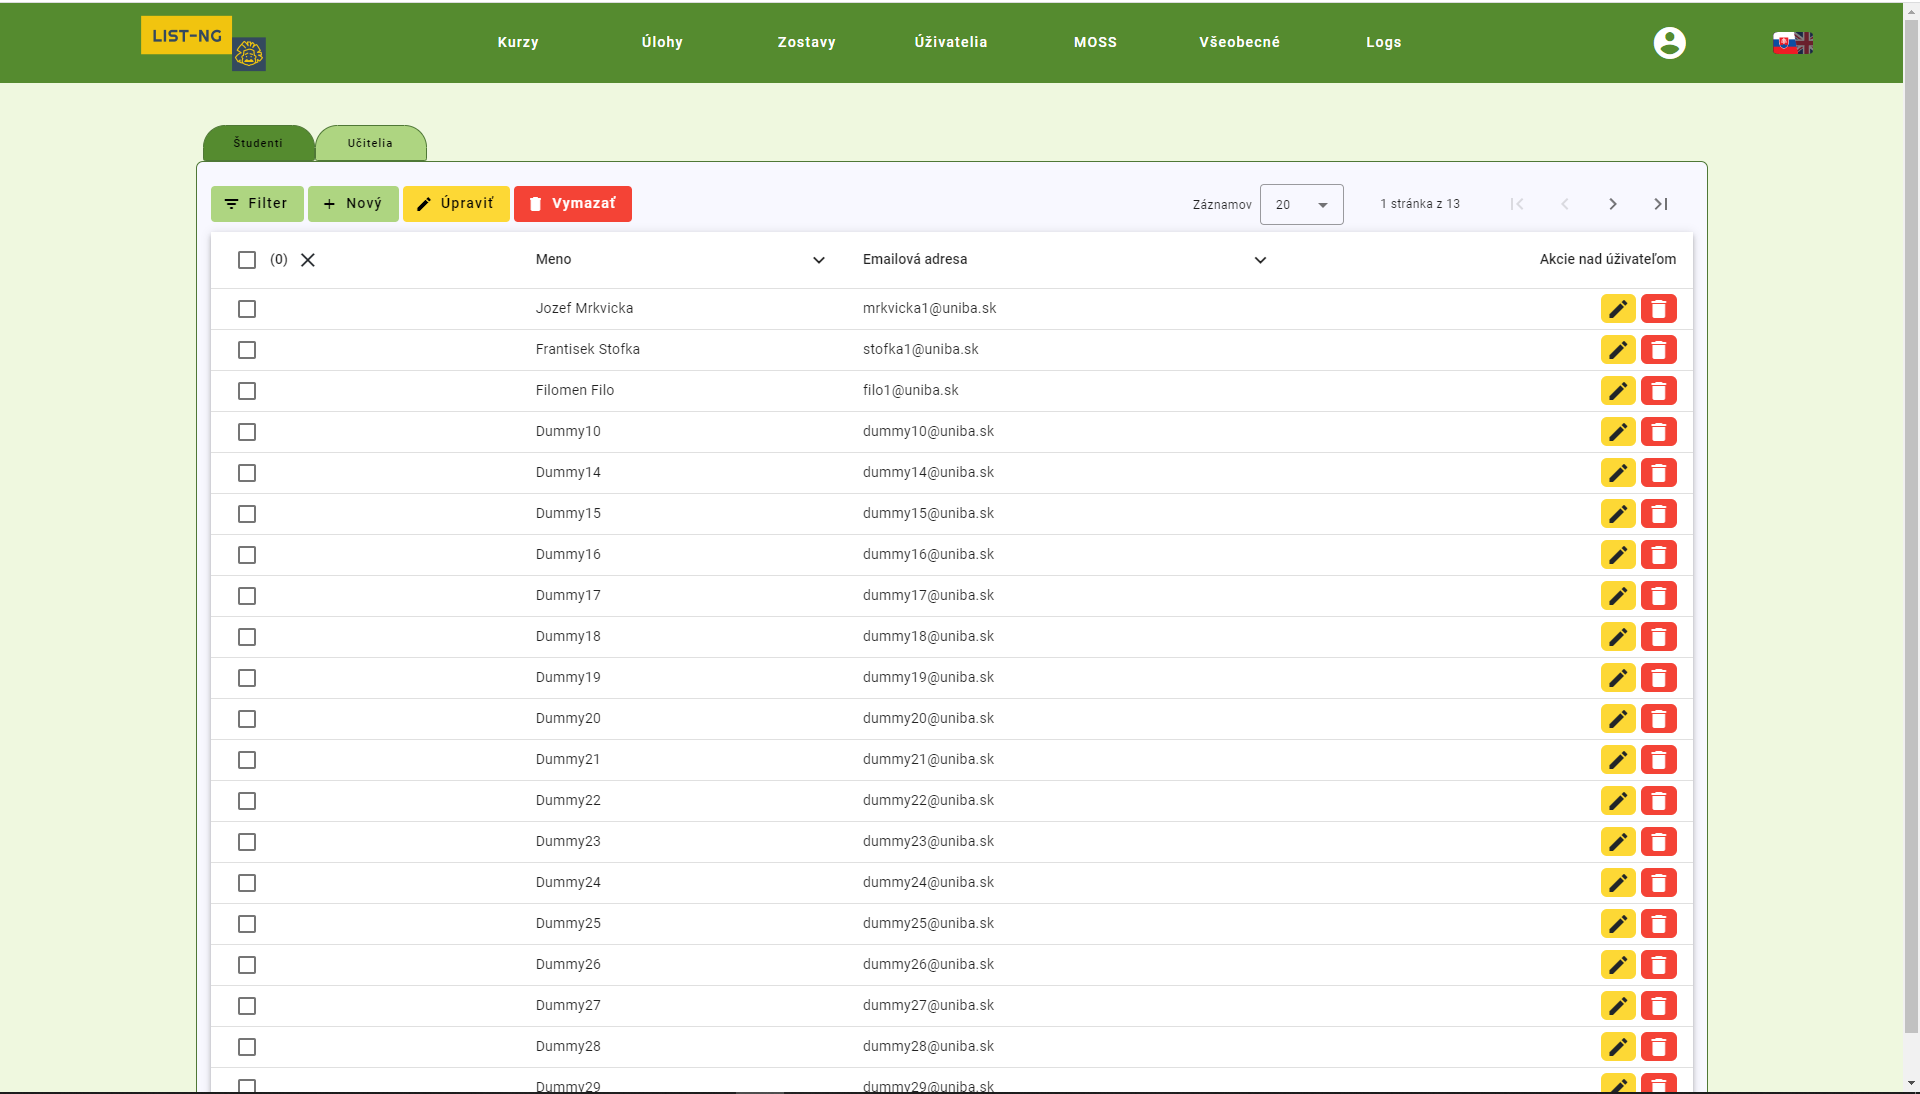1920x1094 pixels.
Task: Click the user account profile icon
Action: 1669,43
